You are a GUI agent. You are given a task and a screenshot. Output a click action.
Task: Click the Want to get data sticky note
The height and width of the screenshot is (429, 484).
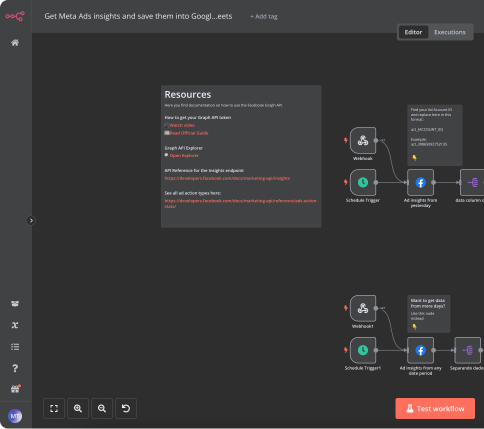pyautogui.click(x=428, y=313)
